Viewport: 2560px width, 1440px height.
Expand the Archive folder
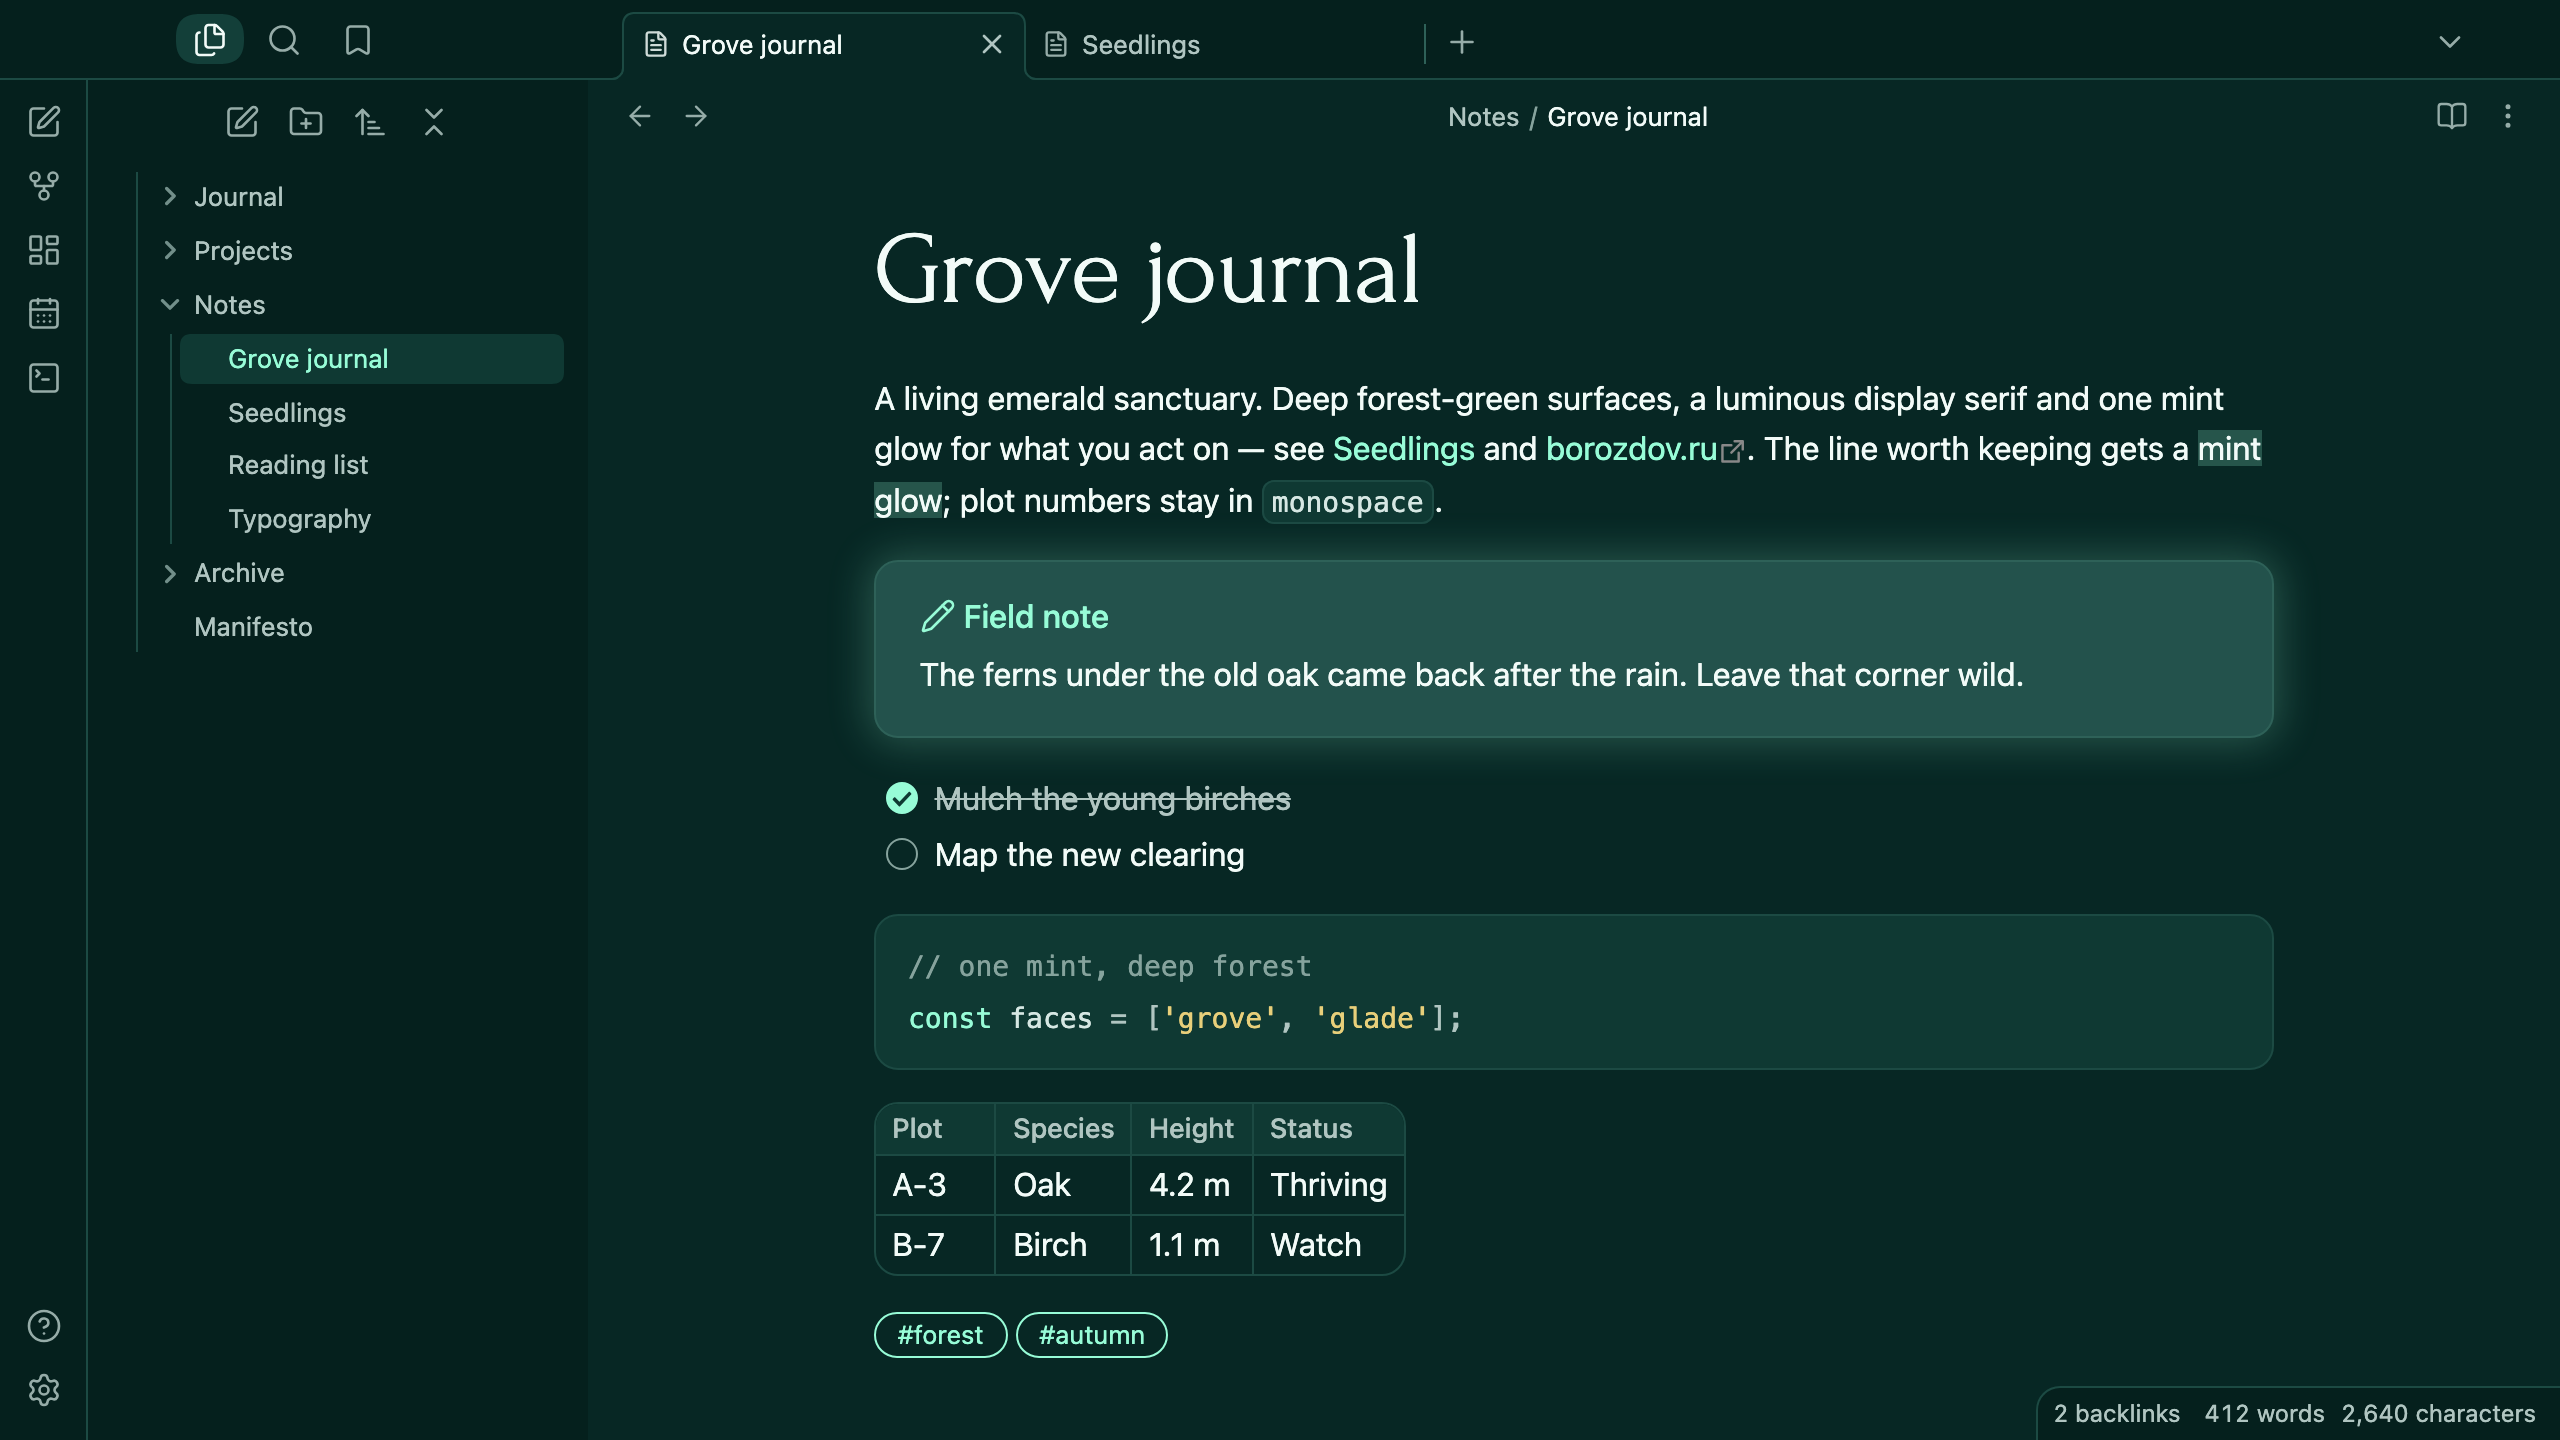click(x=170, y=573)
